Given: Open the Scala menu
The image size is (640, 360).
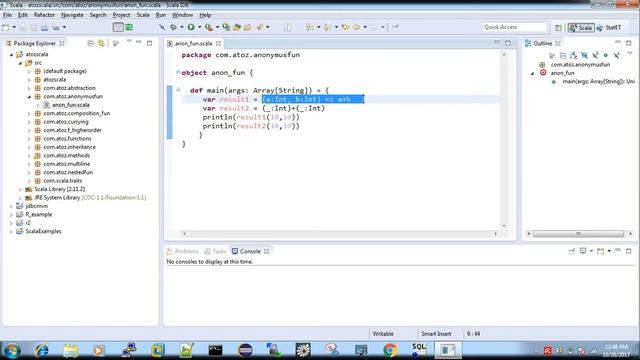Looking at the screenshot, I should (143, 15).
